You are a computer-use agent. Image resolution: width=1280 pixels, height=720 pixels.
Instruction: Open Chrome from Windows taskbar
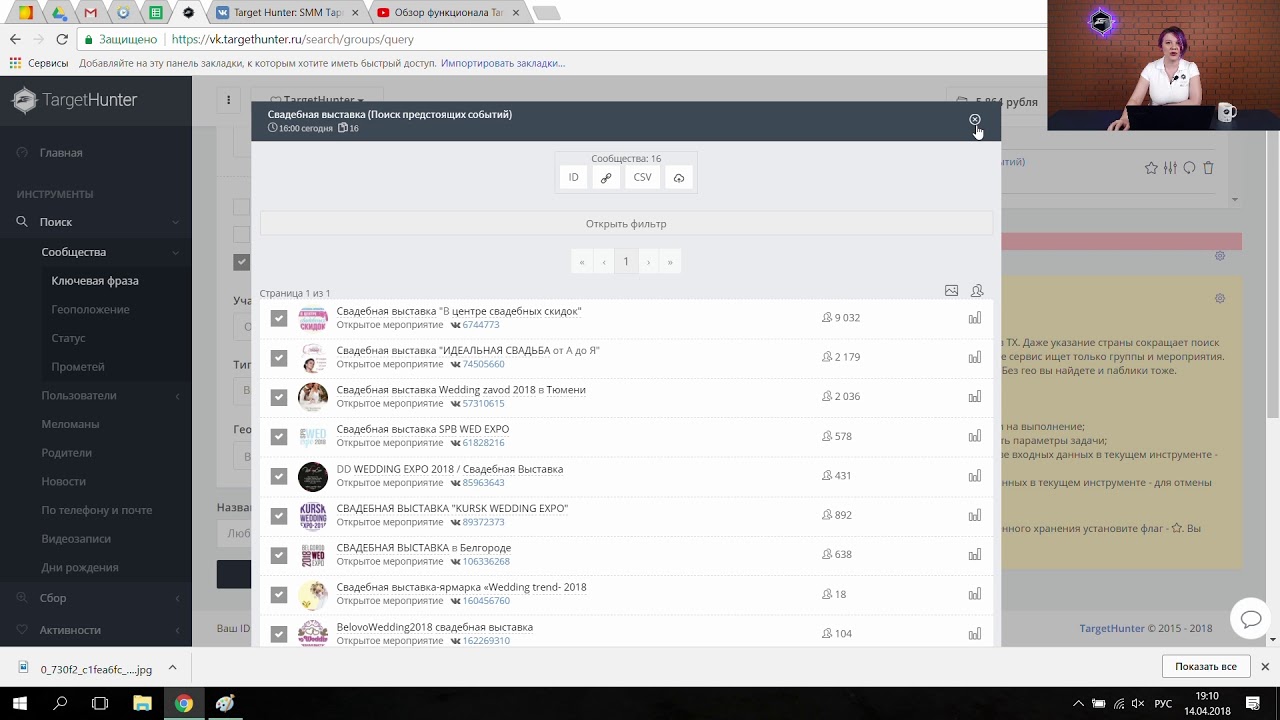click(183, 704)
